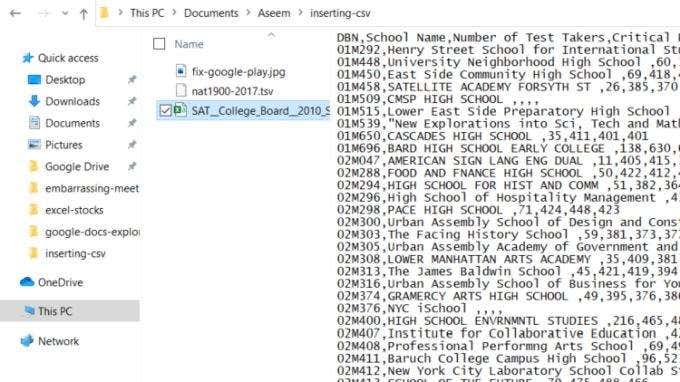Click the Excel icon of SAT_College_Board file

[x=180, y=110]
